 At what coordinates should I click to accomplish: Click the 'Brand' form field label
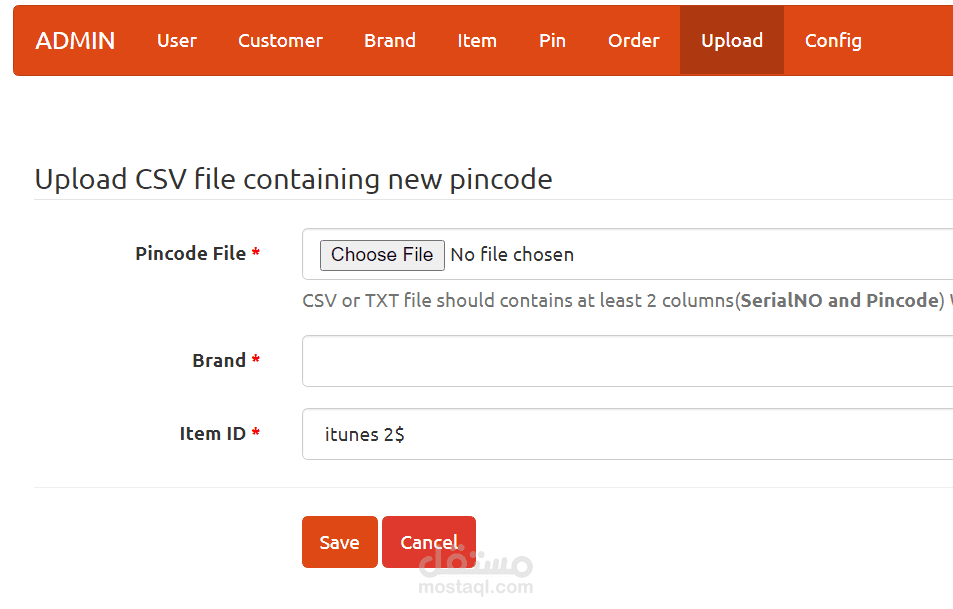pos(219,361)
